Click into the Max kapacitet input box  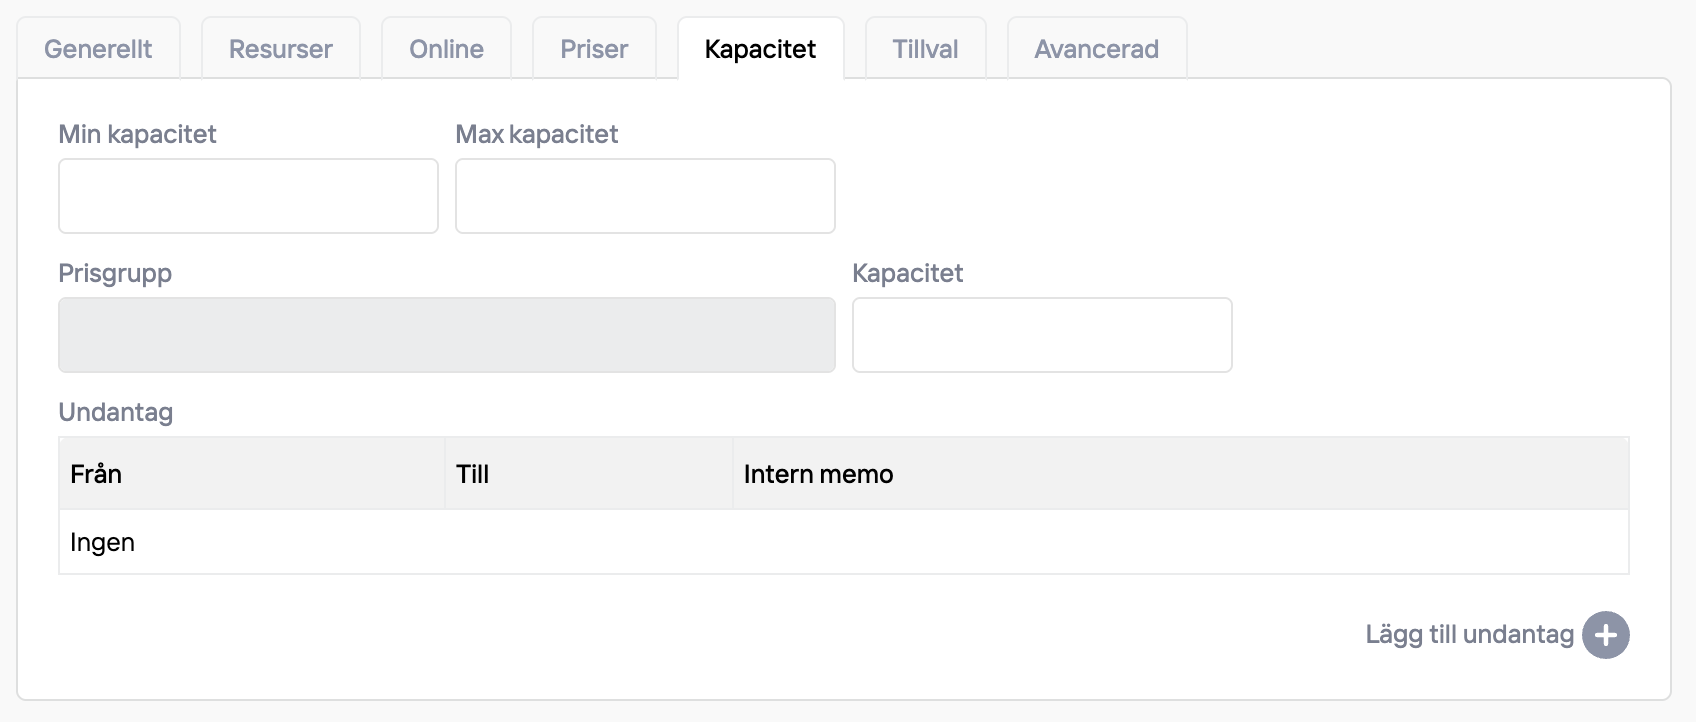click(x=645, y=196)
